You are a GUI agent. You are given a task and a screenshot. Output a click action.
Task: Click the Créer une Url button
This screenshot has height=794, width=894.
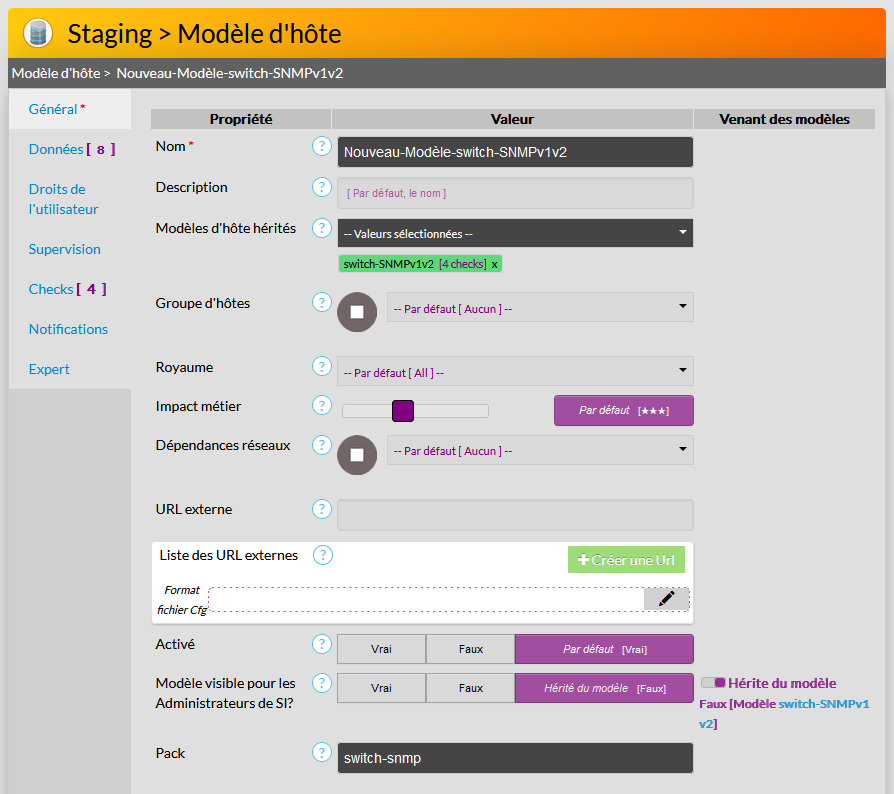(626, 560)
